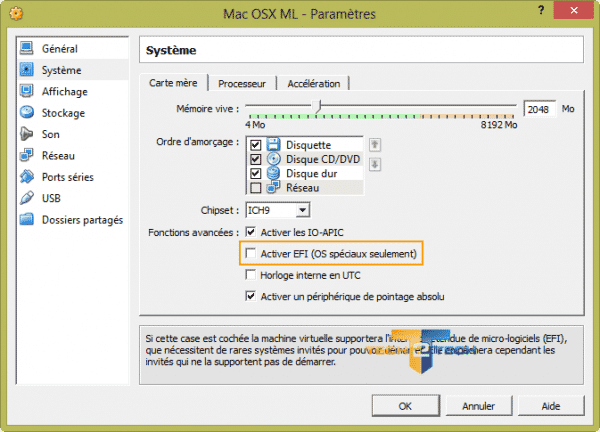Click the question mark help button
This screenshot has width=600, height=432.
[x=541, y=10]
